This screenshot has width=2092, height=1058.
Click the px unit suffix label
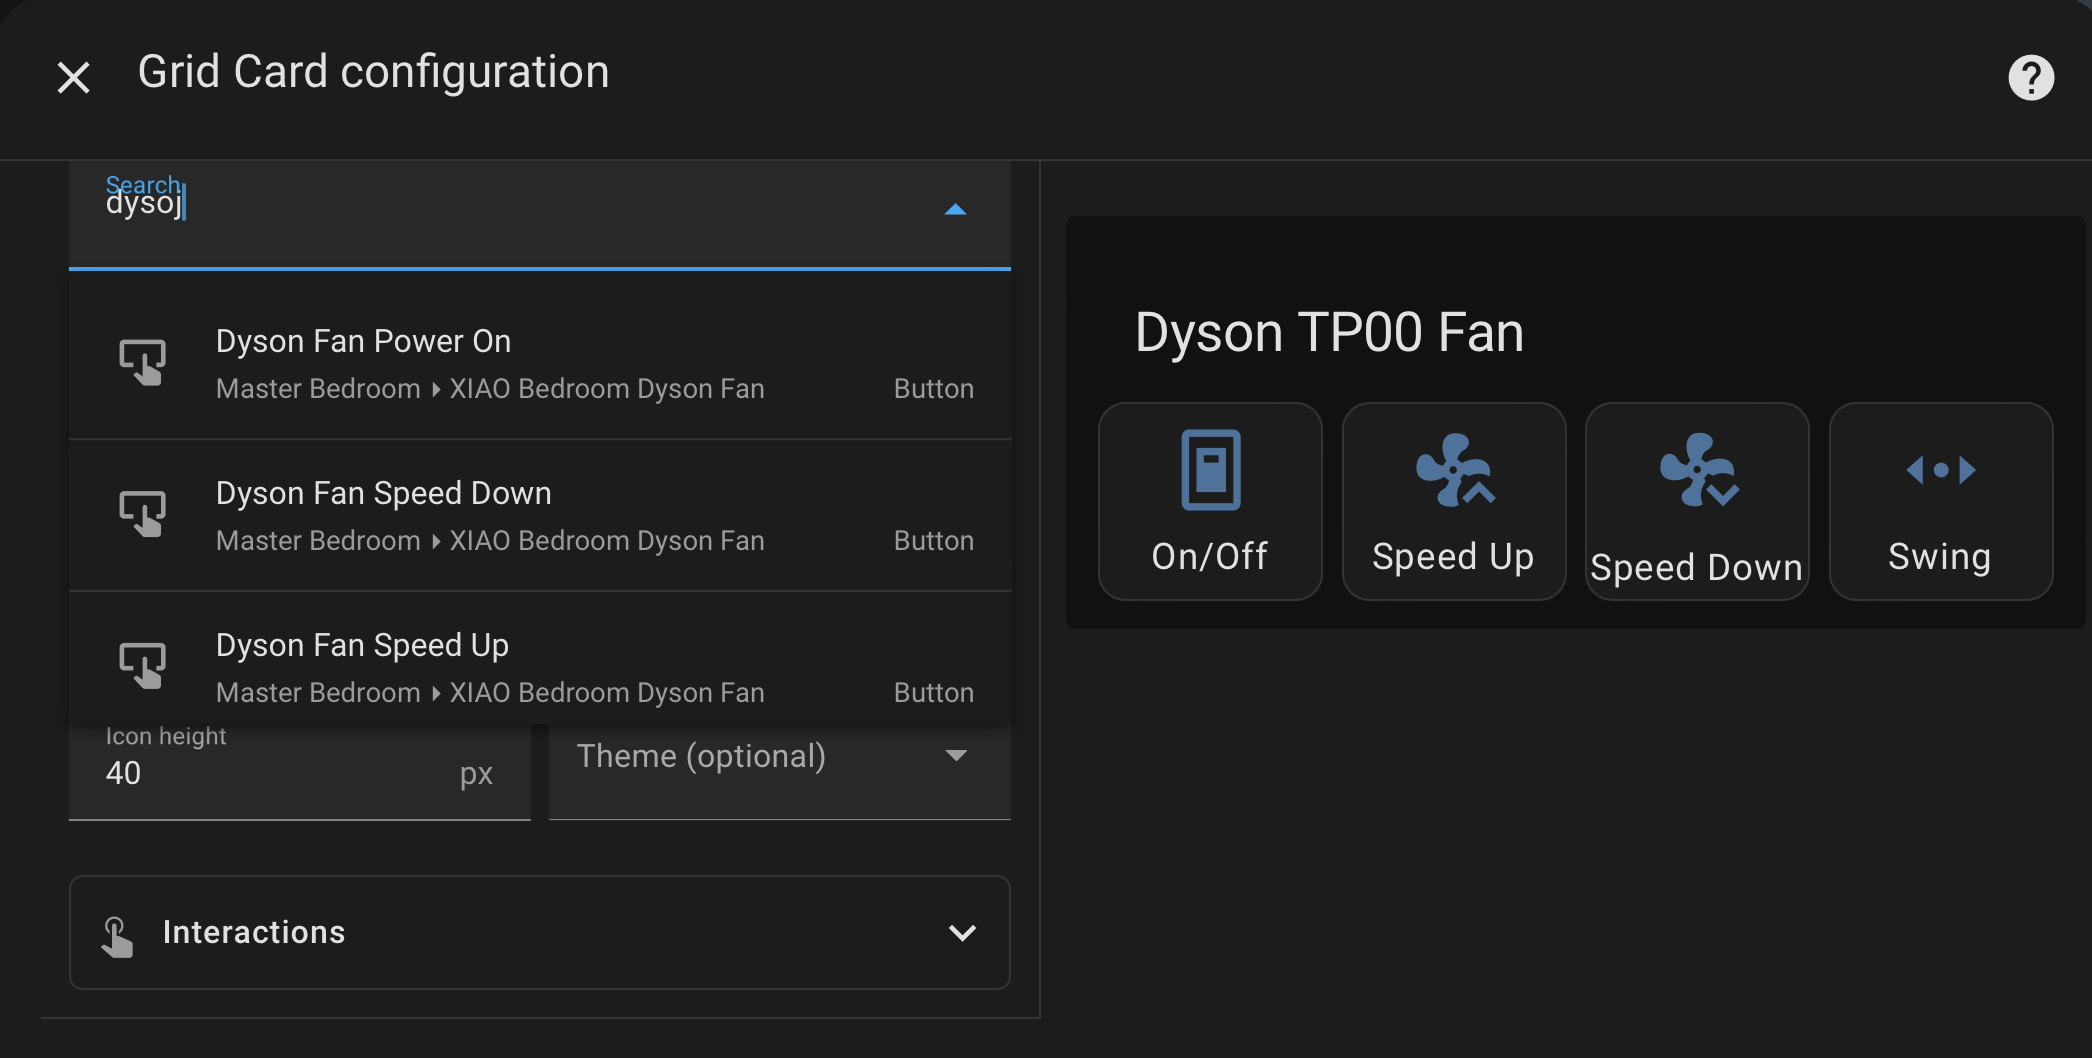click(476, 775)
